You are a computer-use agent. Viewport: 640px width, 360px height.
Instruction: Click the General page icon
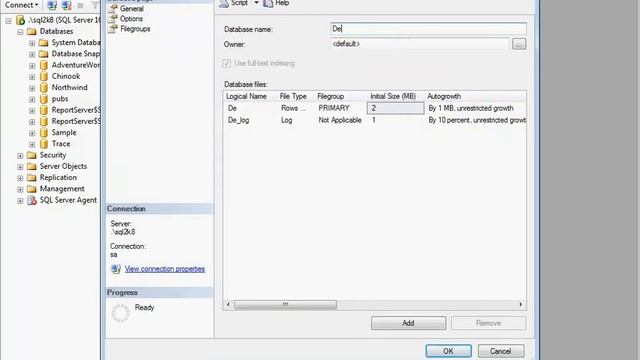(113, 8)
